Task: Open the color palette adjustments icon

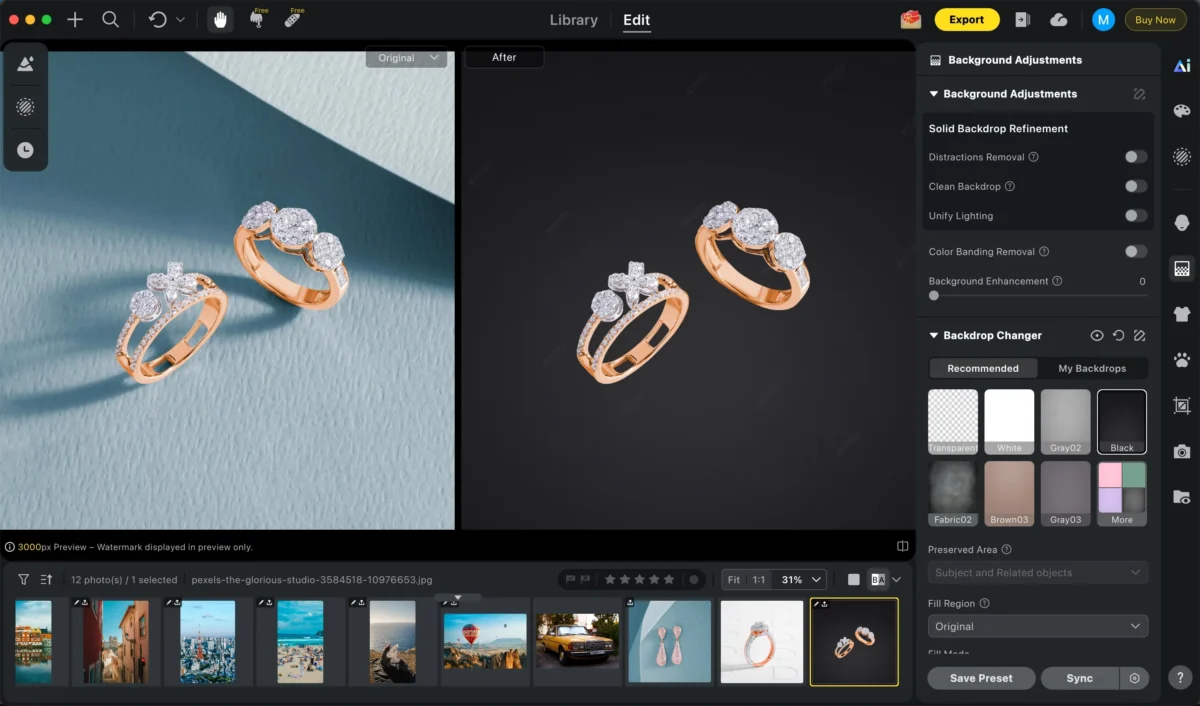Action: (x=1182, y=111)
